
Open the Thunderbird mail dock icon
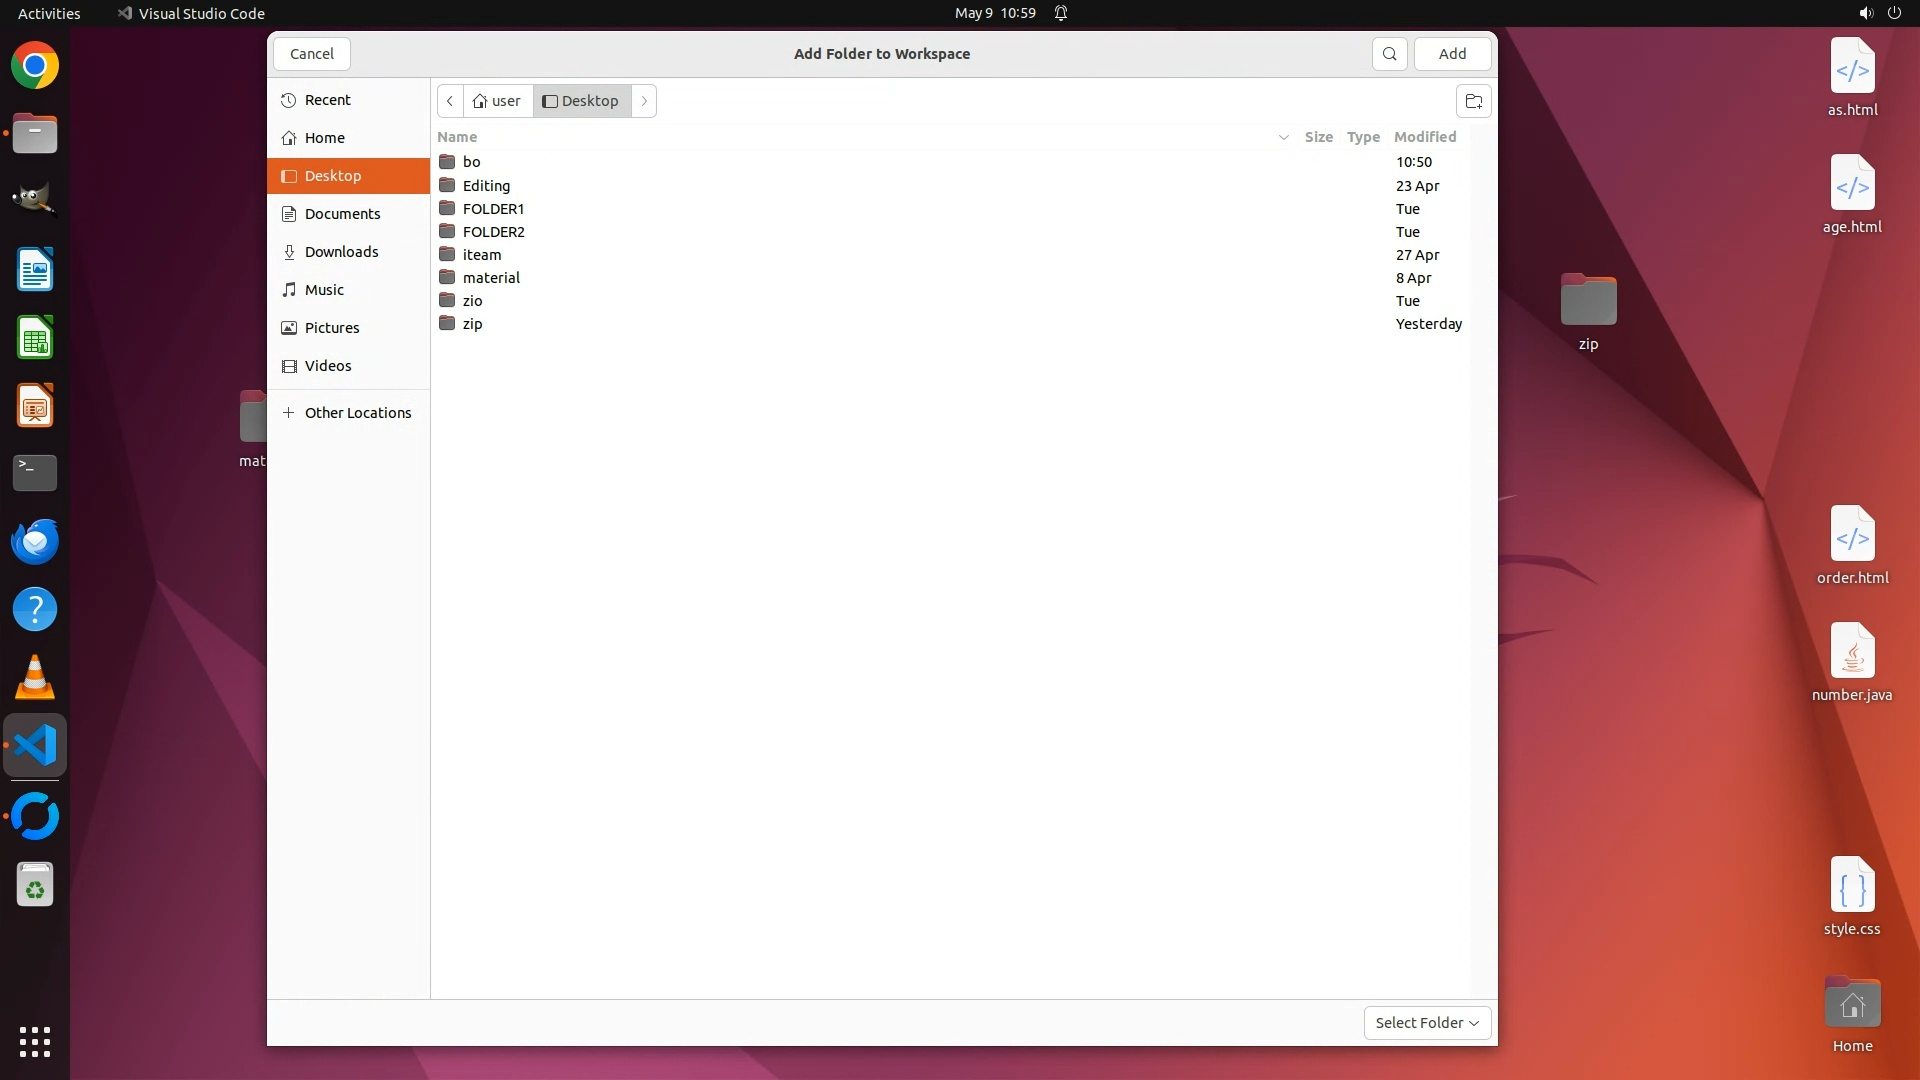tap(35, 542)
